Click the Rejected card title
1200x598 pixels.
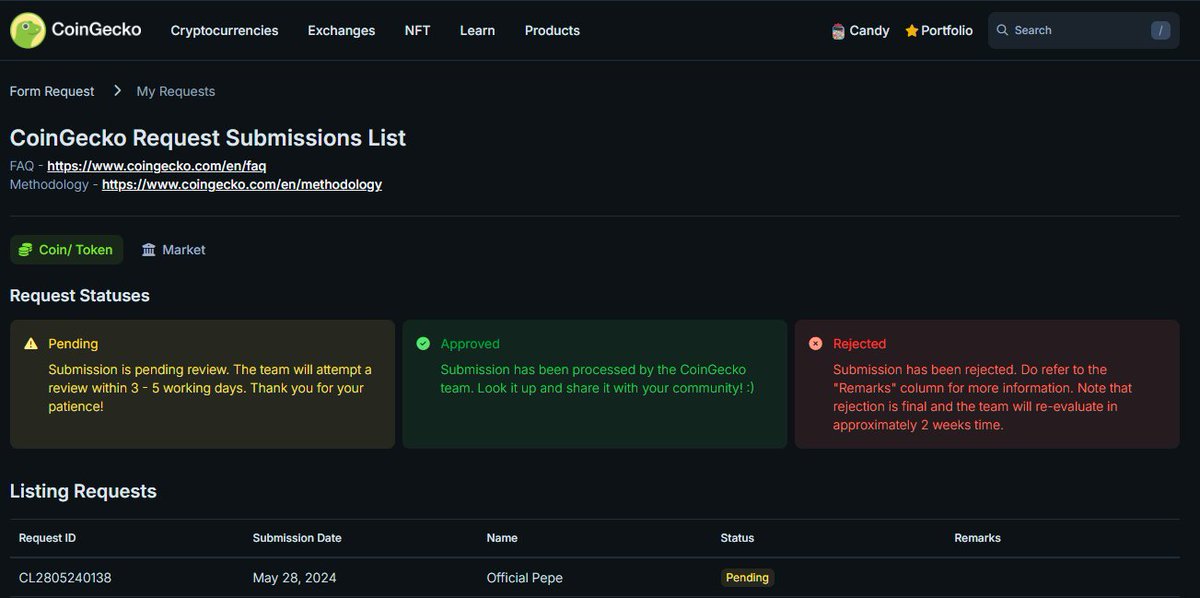pyautogui.click(x=860, y=344)
